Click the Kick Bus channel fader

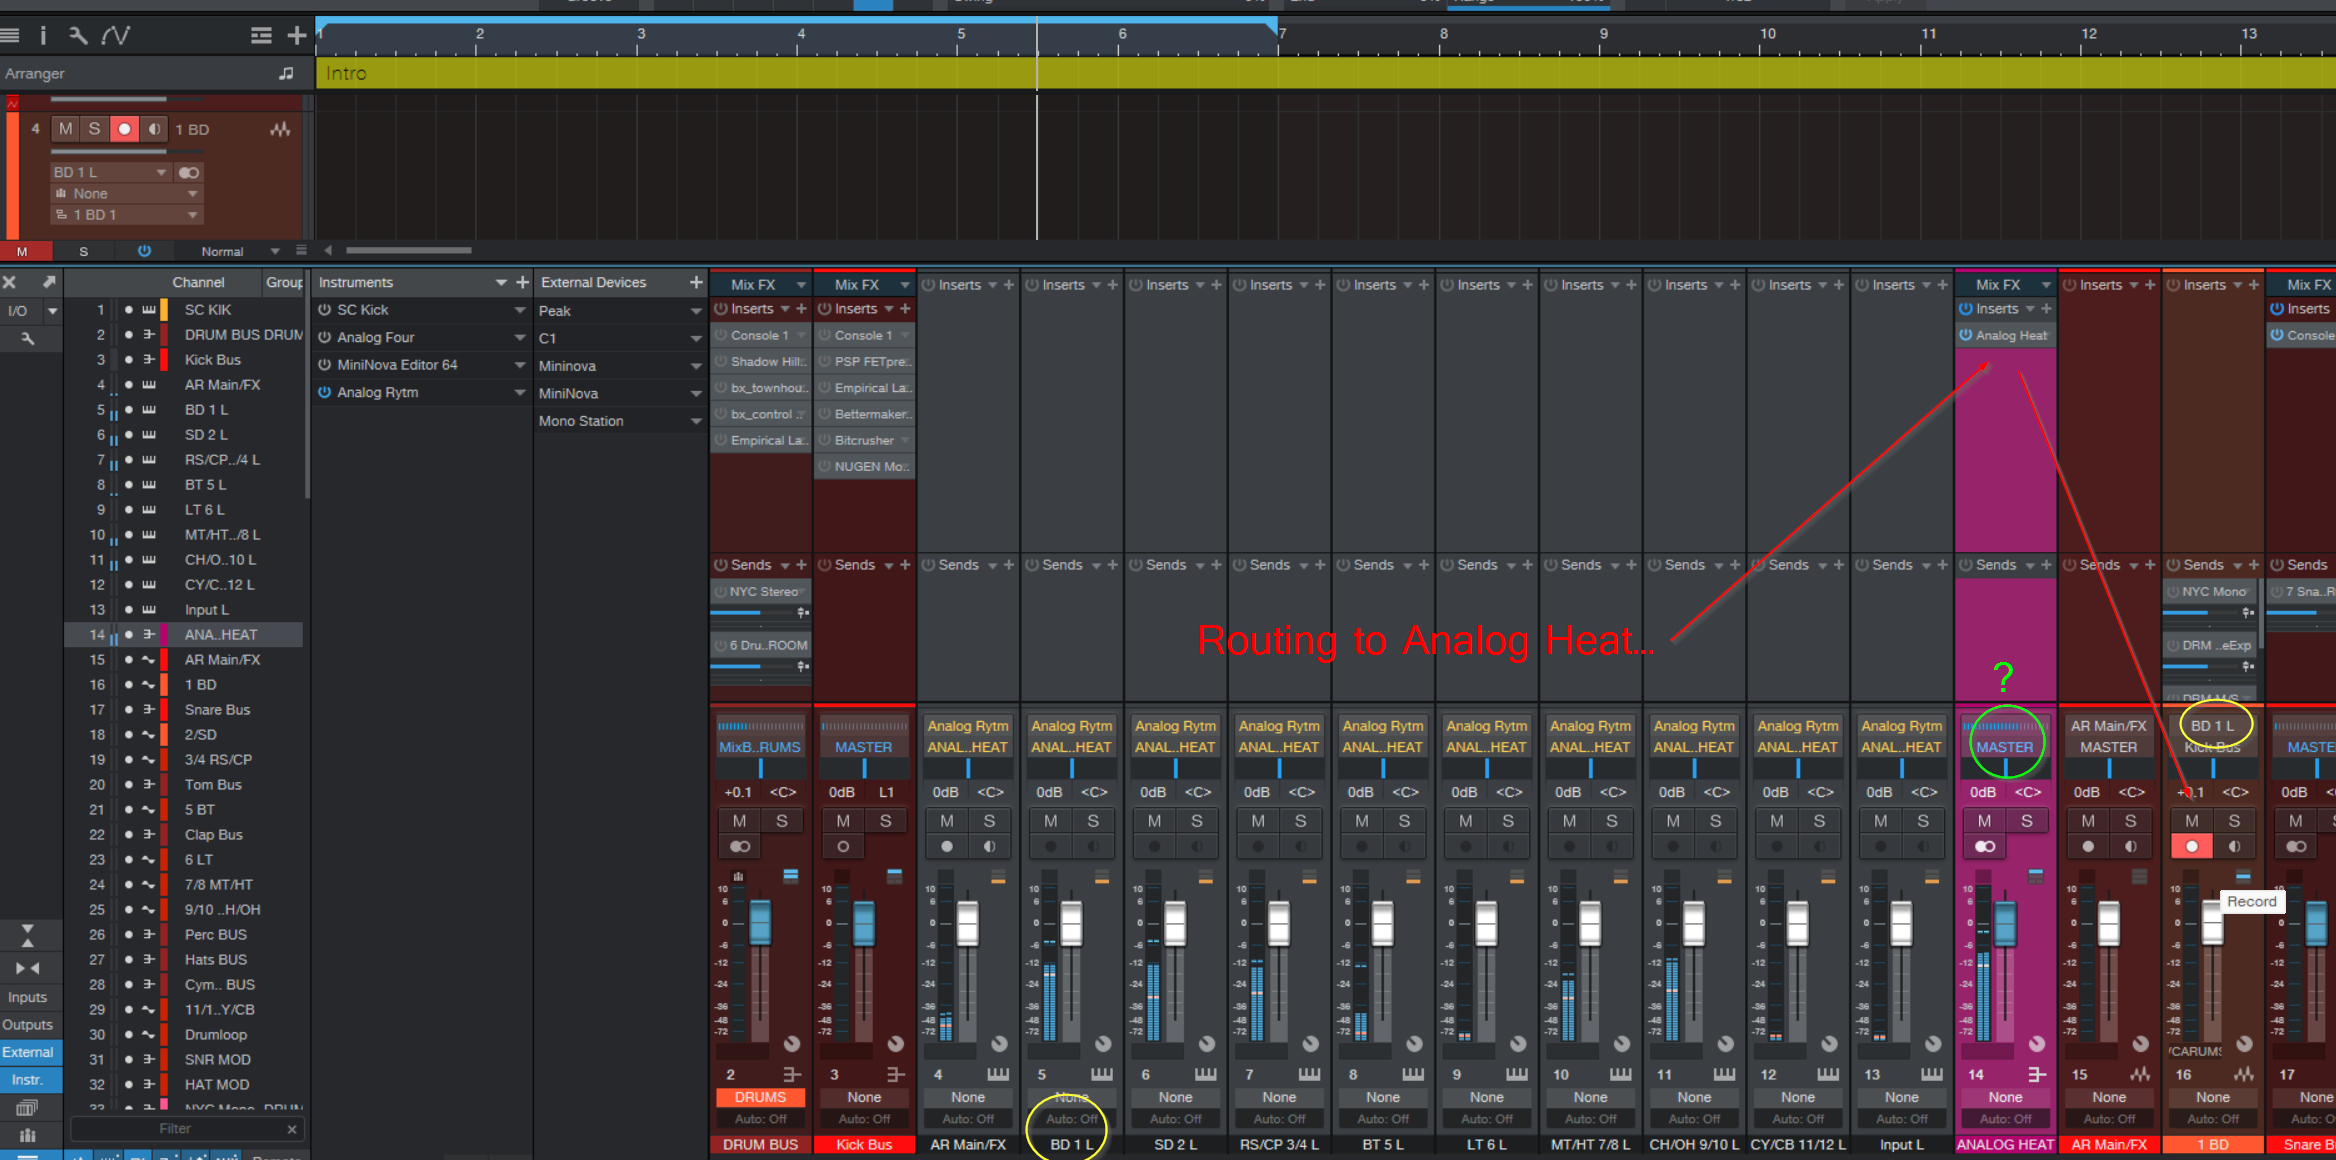pos(864,922)
